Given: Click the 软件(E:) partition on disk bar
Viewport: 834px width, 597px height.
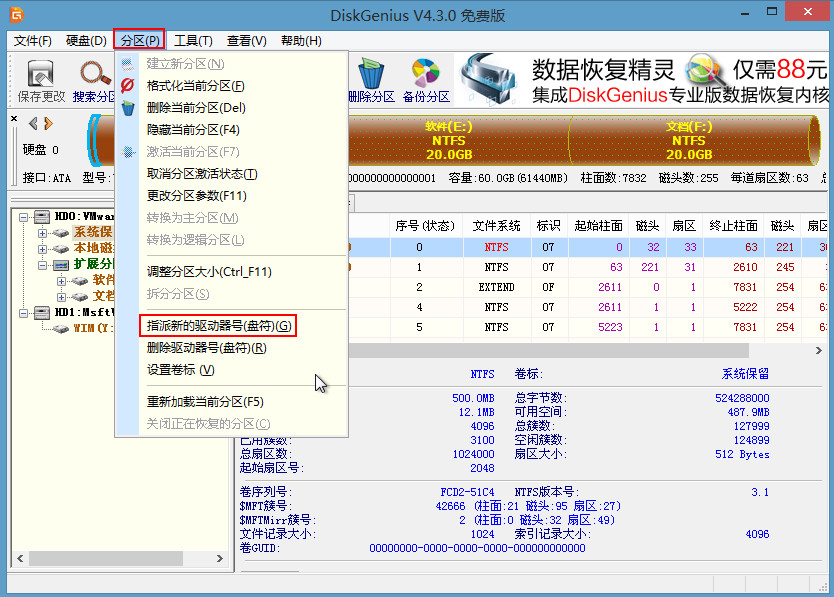Looking at the screenshot, I should coord(458,140).
